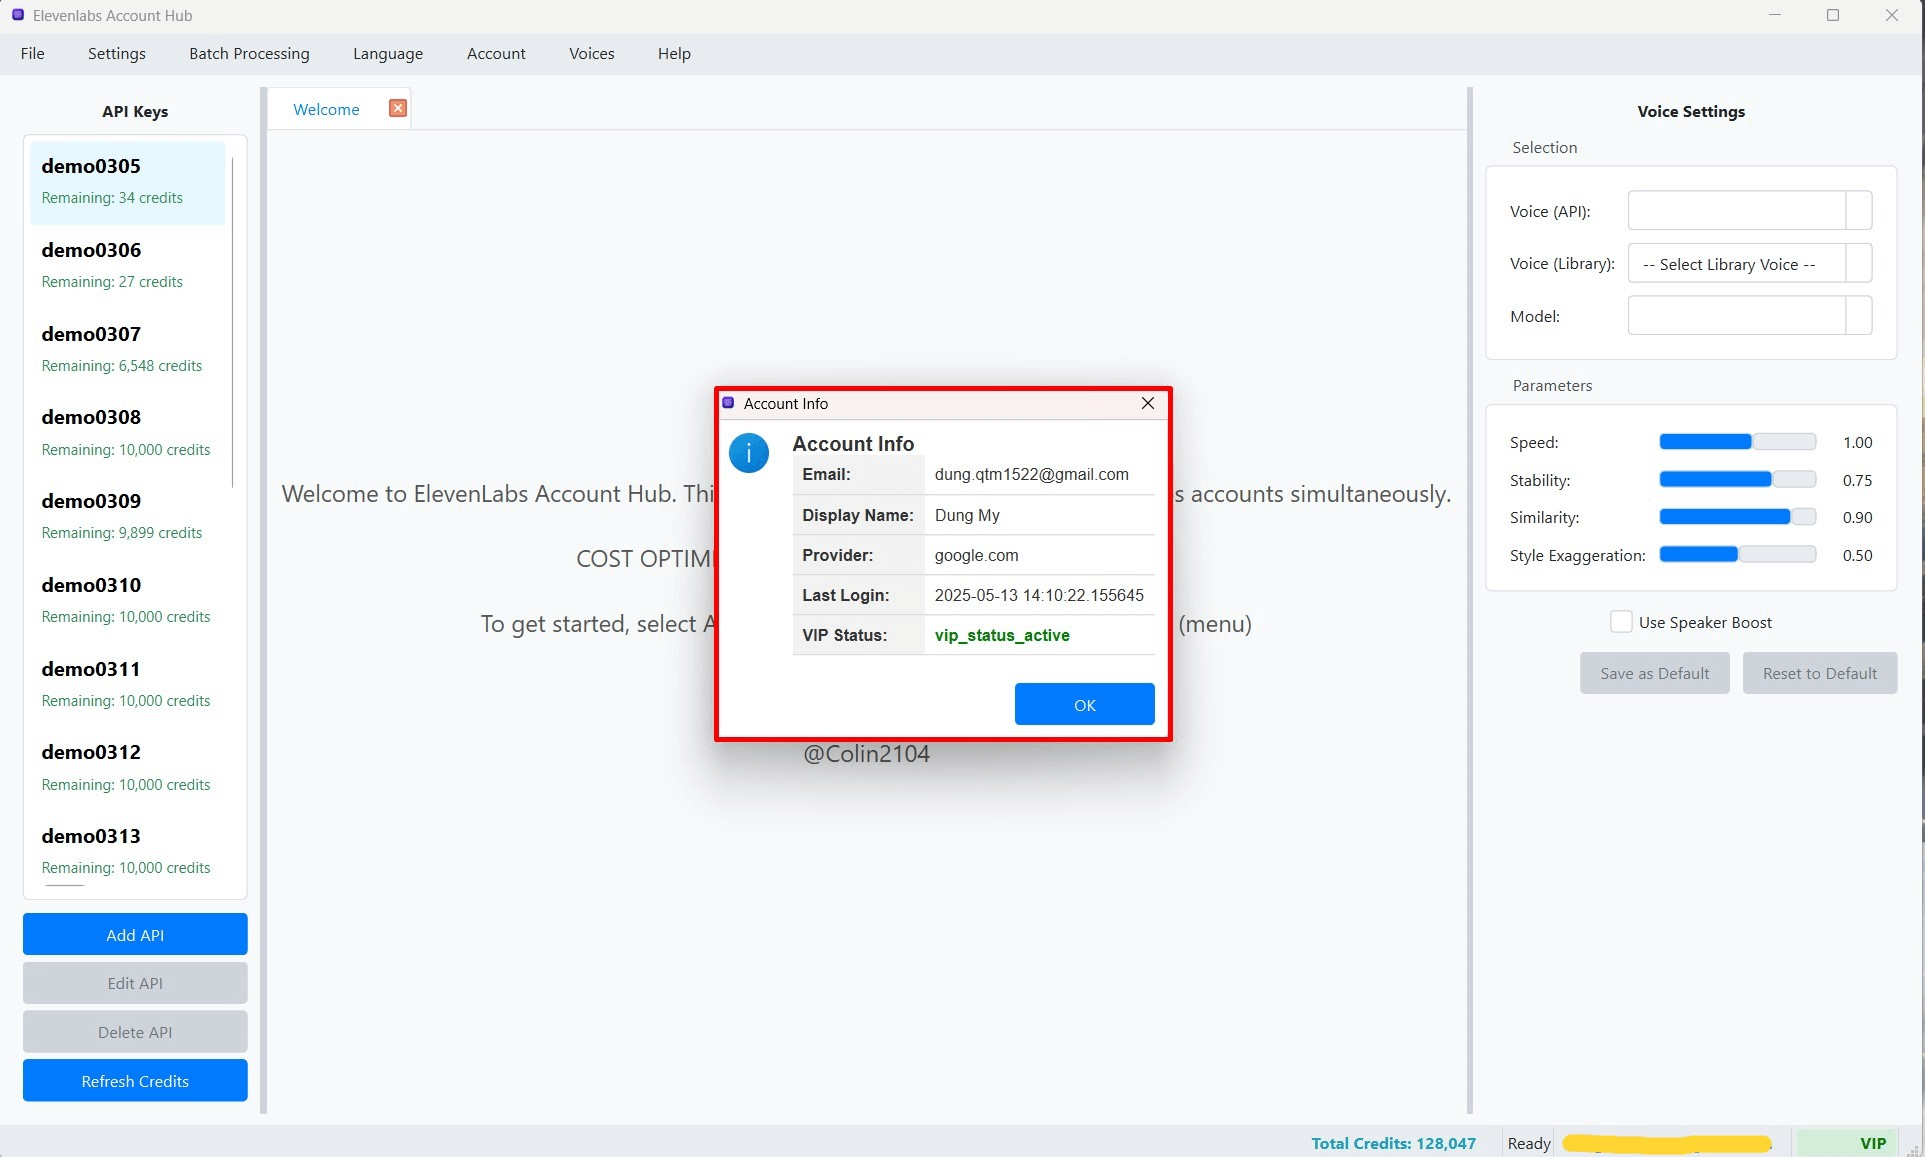1925x1157 pixels.
Task: Adjust the Speed slider
Action: 1737,442
